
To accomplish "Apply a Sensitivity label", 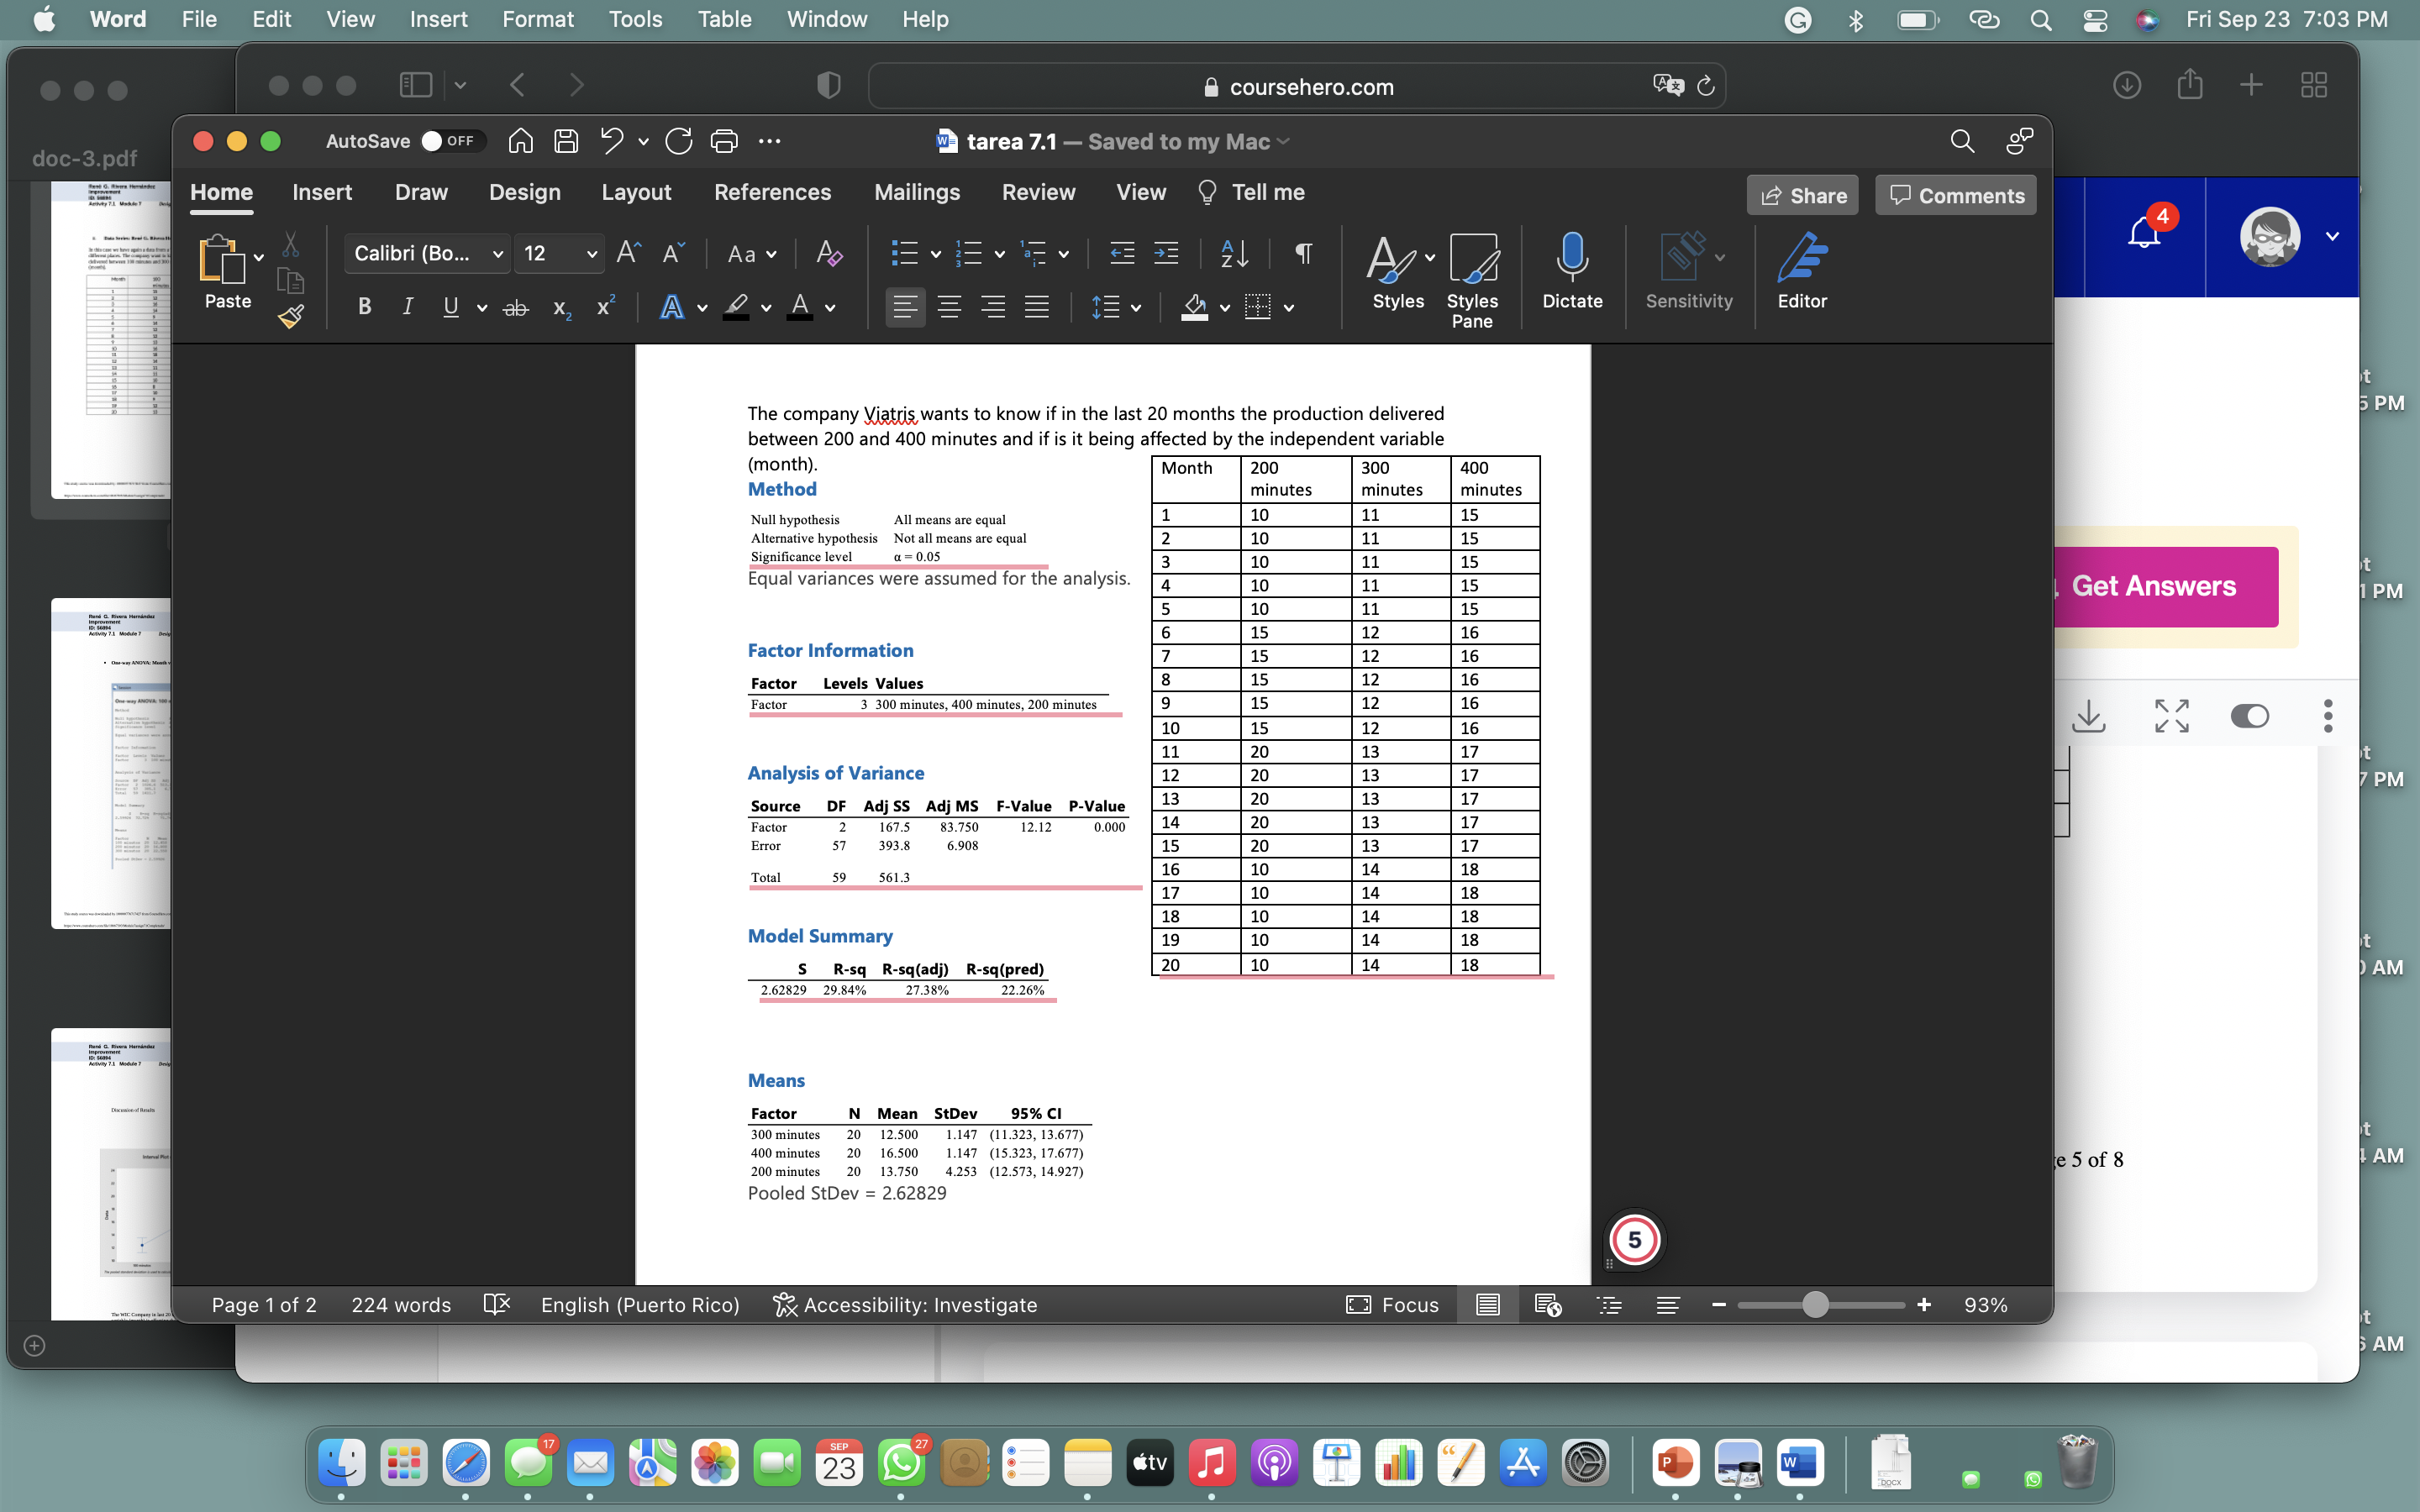I will coord(1688,275).
